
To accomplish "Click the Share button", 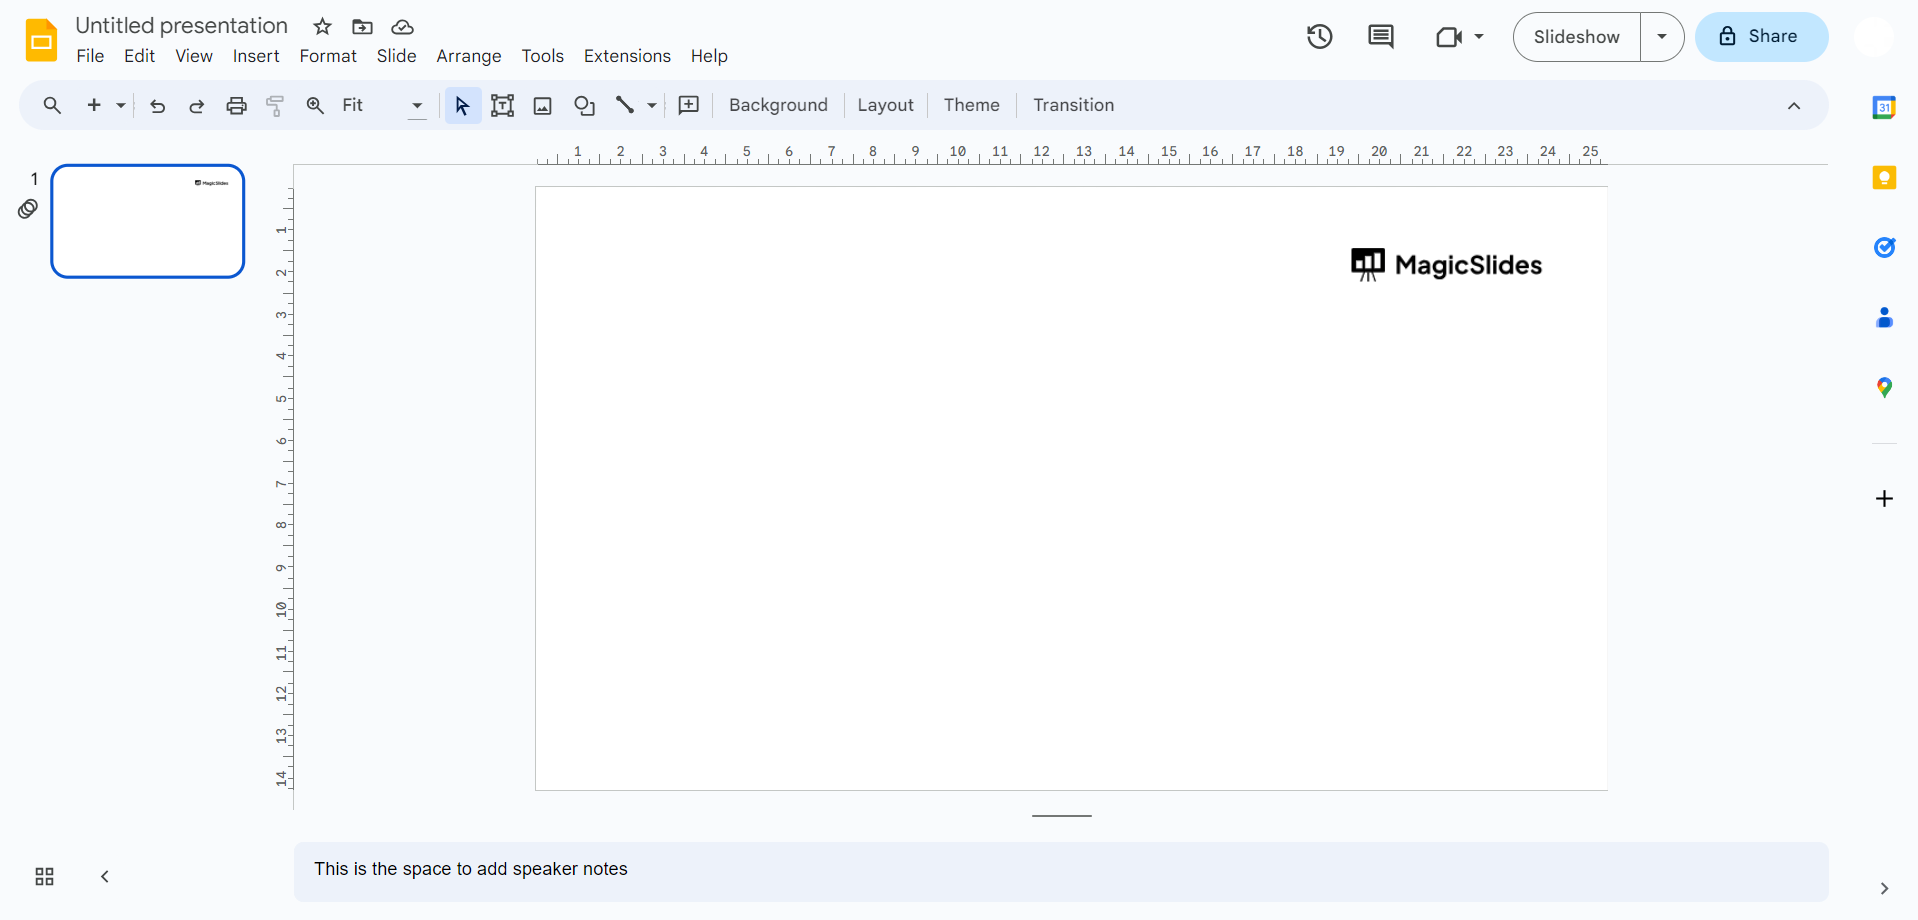I will [1761, 37].
